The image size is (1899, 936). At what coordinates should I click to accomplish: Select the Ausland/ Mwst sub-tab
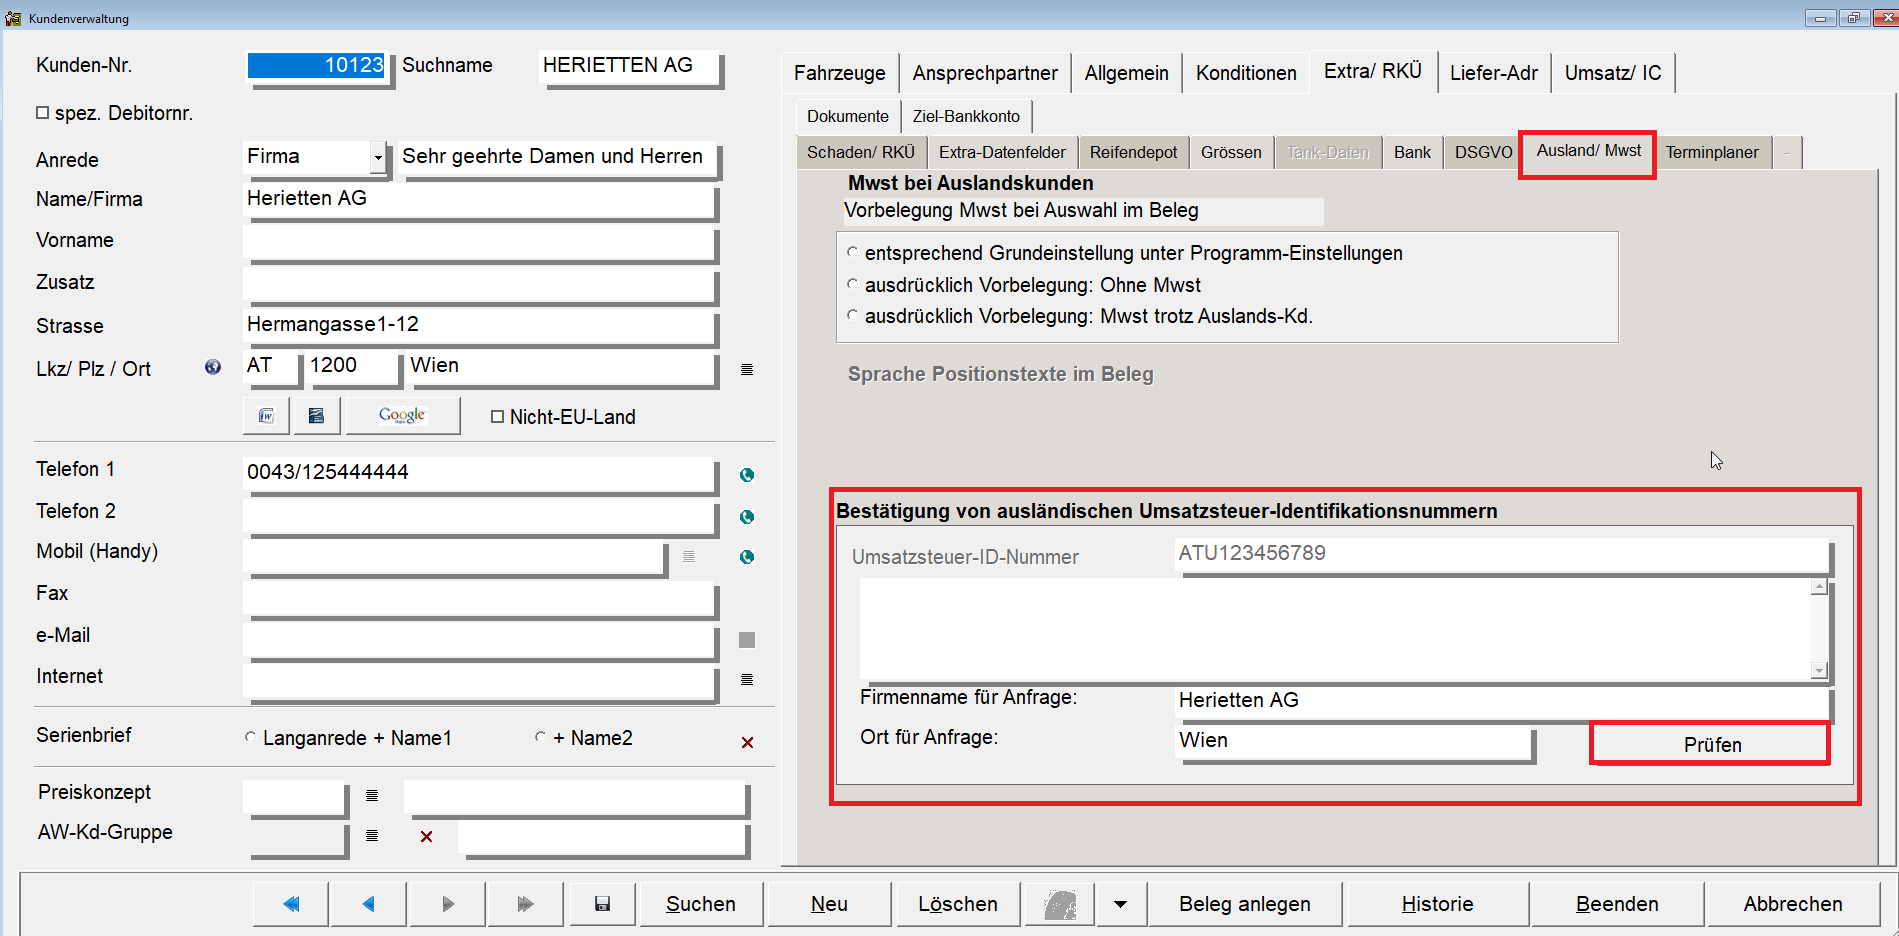coord(1589,151)
